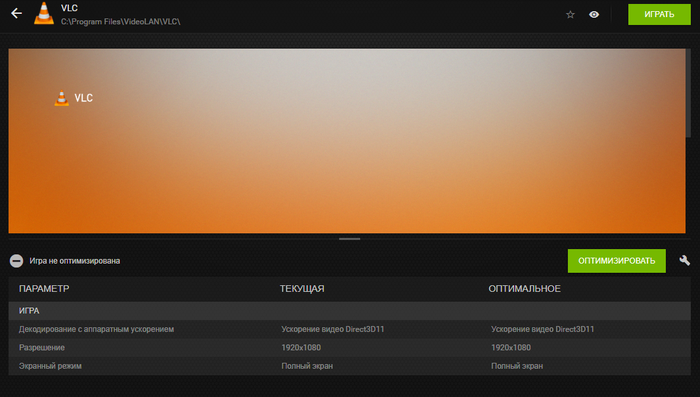The width and height of the screenshot is (700, 397).
Task: Toggle the eye visibility icon
Action: (594, 15)
